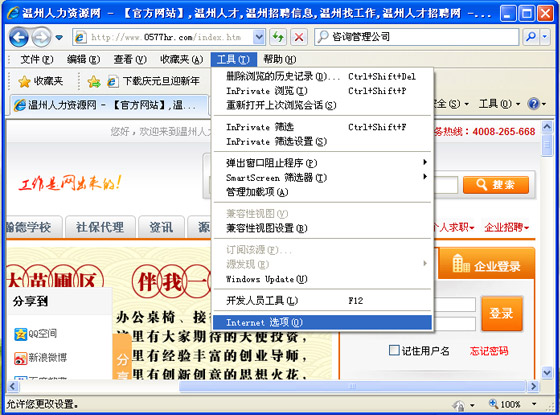Click the zoom magnifier icon in status bar

493,404
